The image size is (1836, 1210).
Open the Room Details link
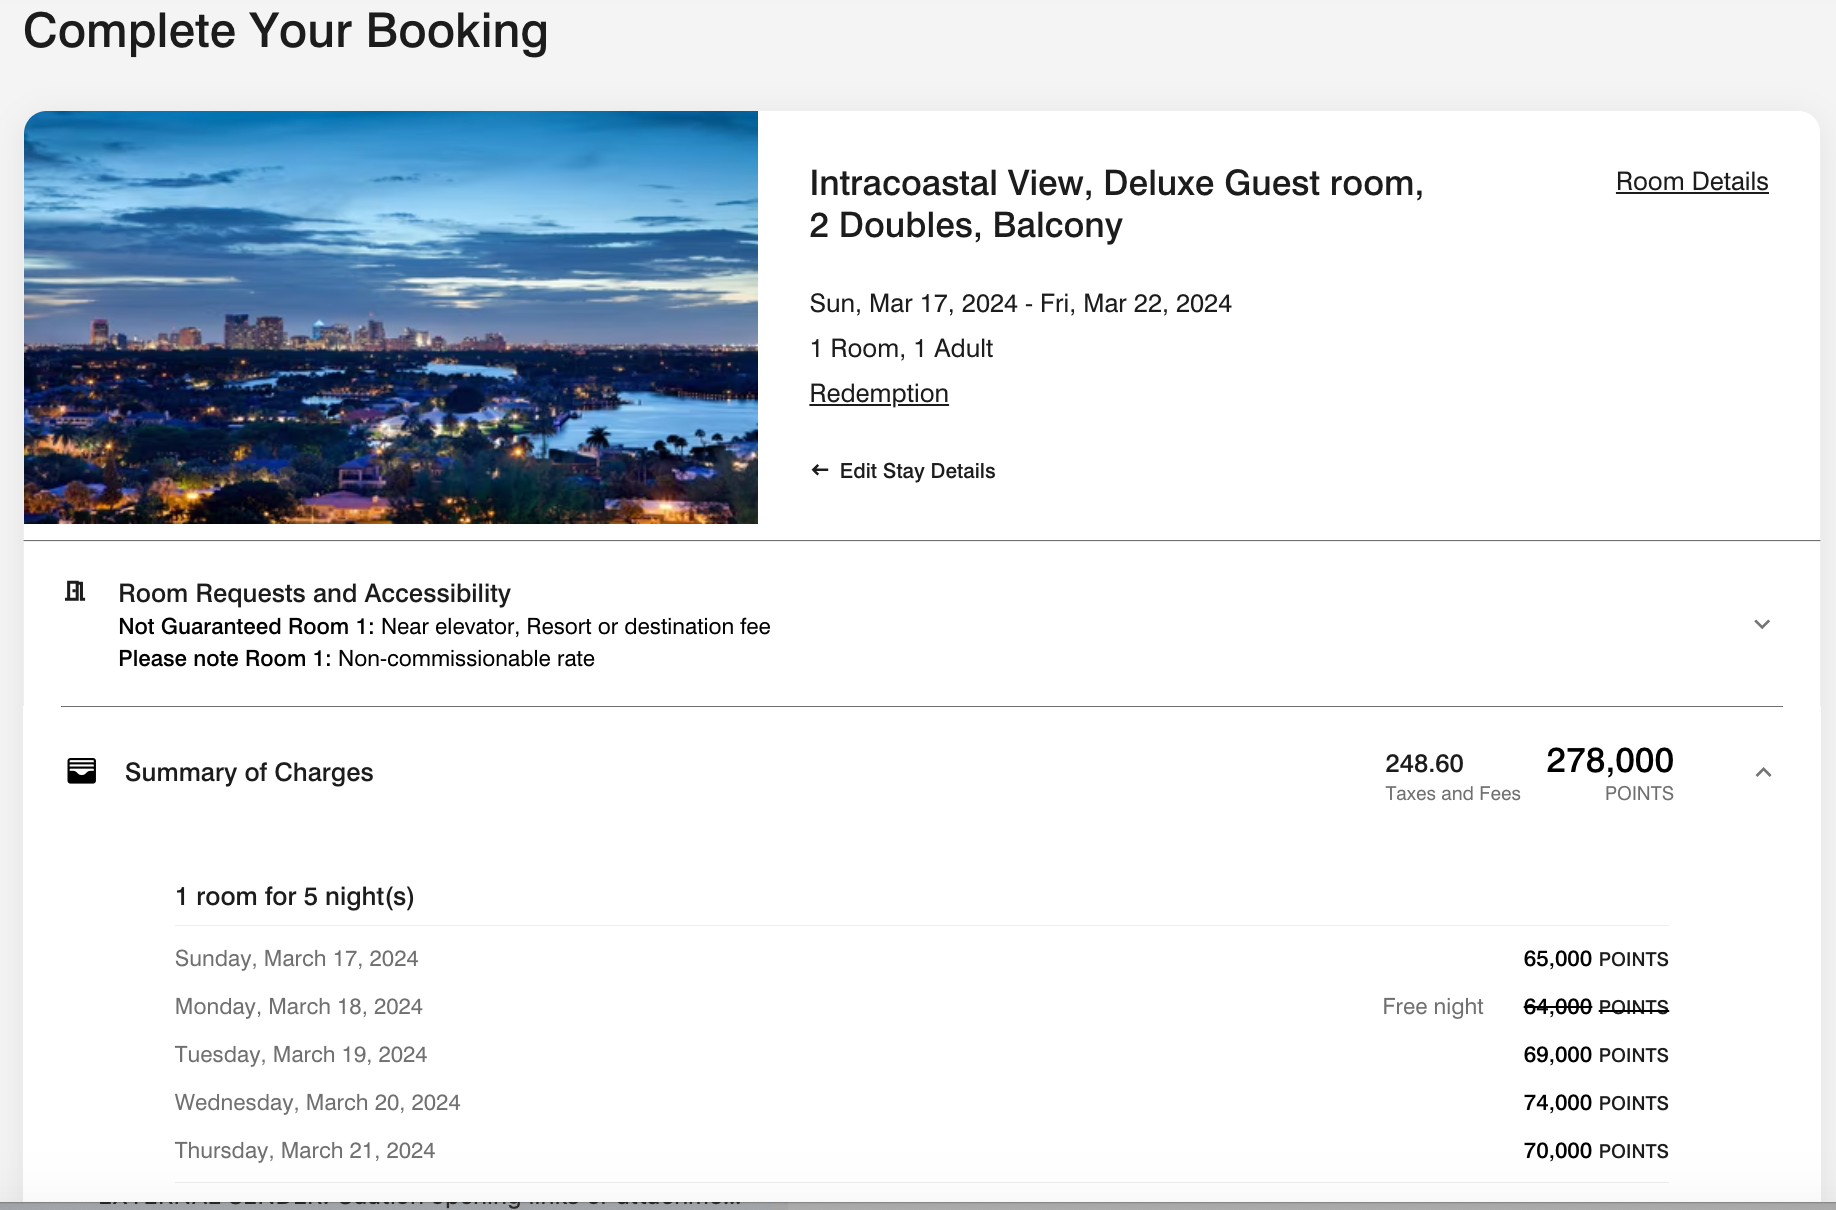pos(1691,182)
